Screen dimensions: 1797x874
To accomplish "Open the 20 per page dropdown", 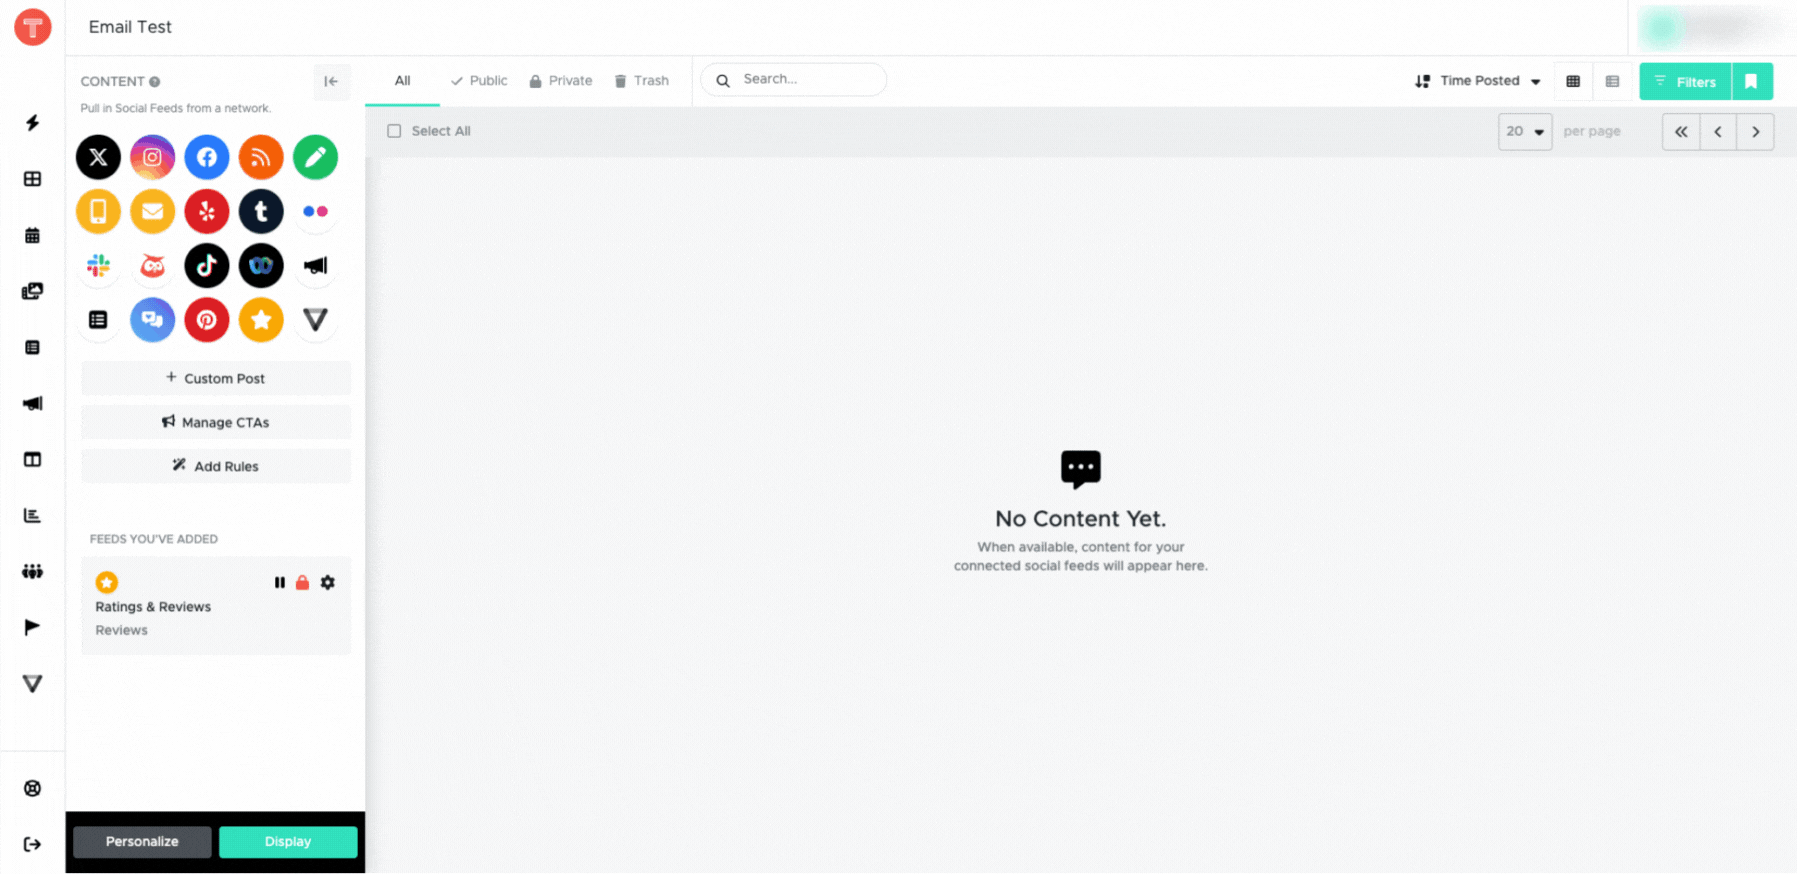I will tap(1525, 131).
